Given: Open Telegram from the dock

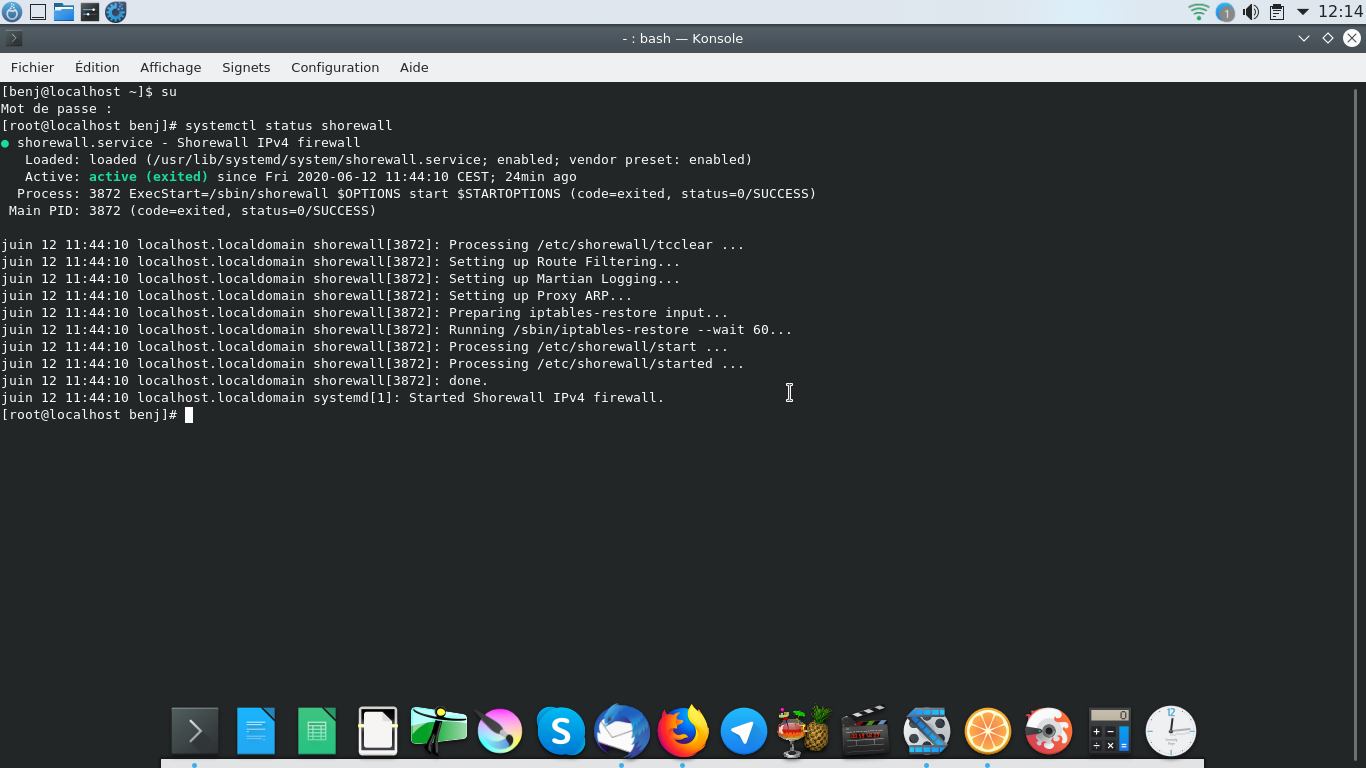Looking at the screenshot, I should pyautogui.click(x=744, y=731).
